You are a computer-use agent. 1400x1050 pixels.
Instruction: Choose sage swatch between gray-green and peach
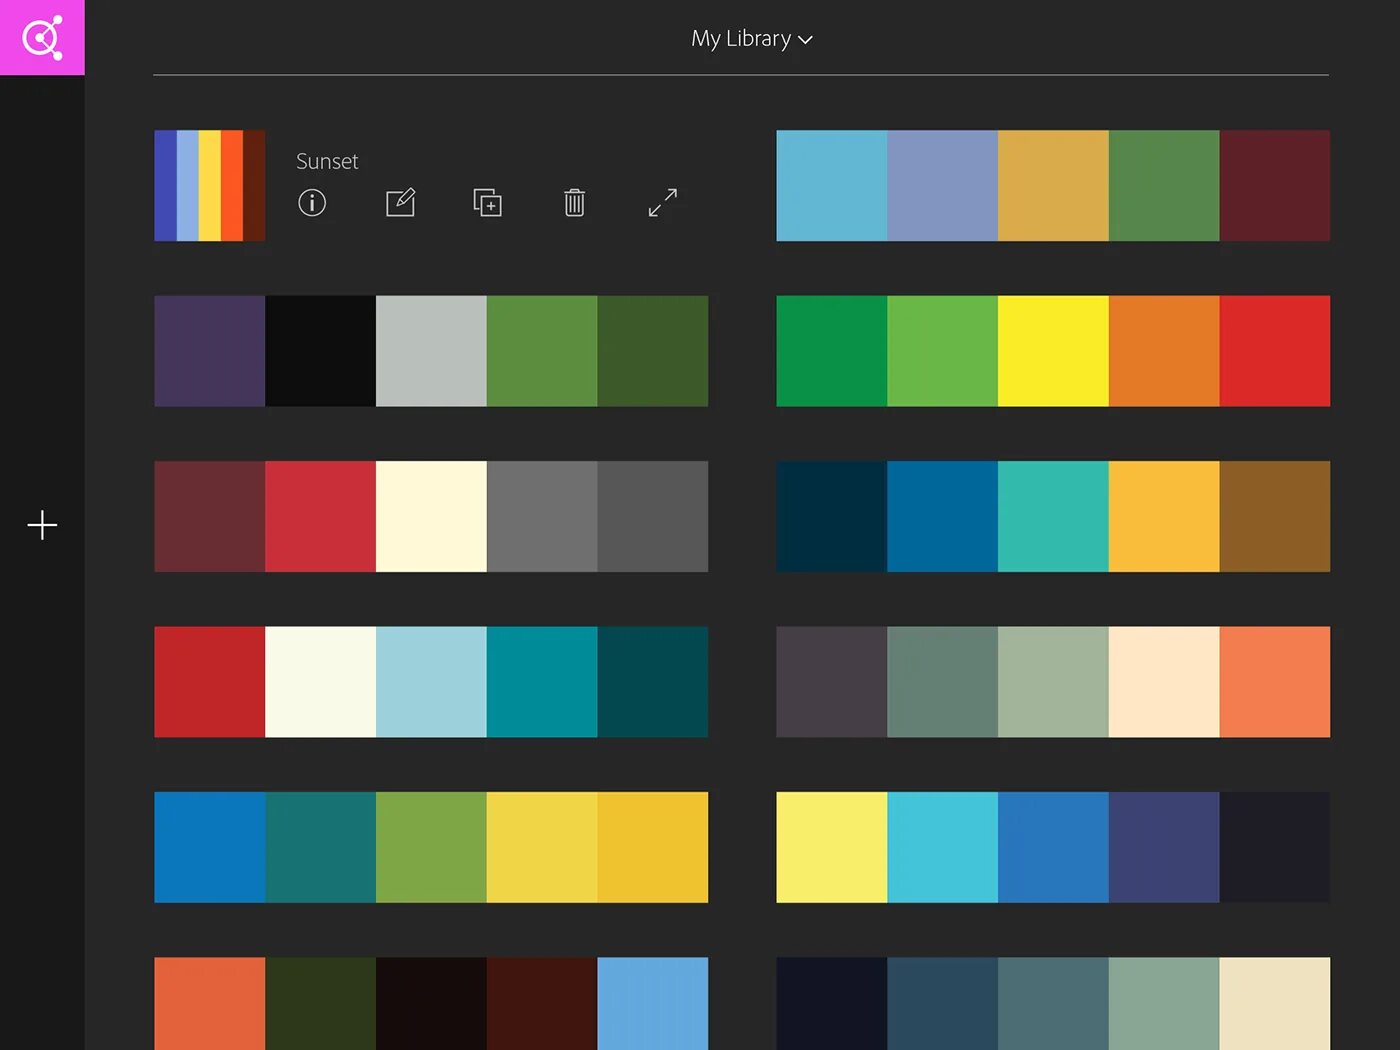[x=1053, y=682]
